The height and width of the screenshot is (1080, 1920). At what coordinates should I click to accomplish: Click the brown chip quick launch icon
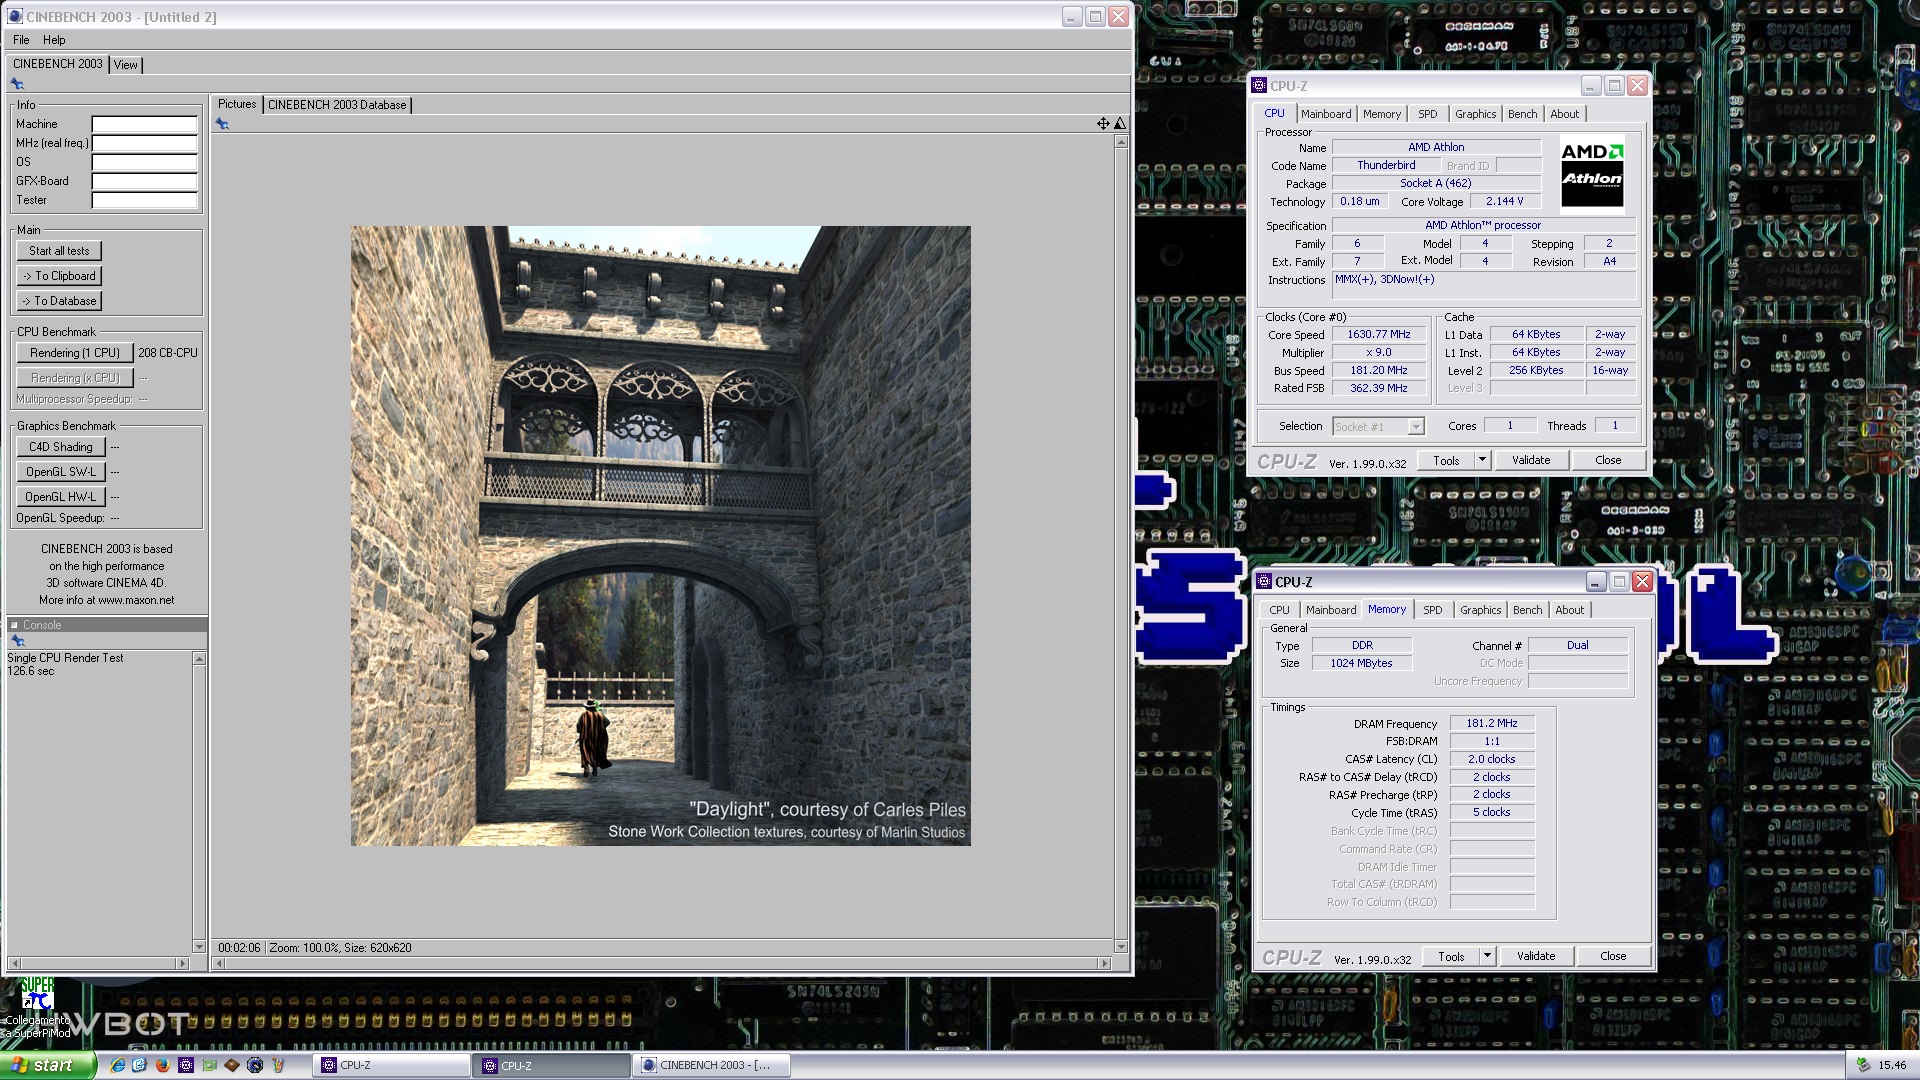(x=232, y=1066)
